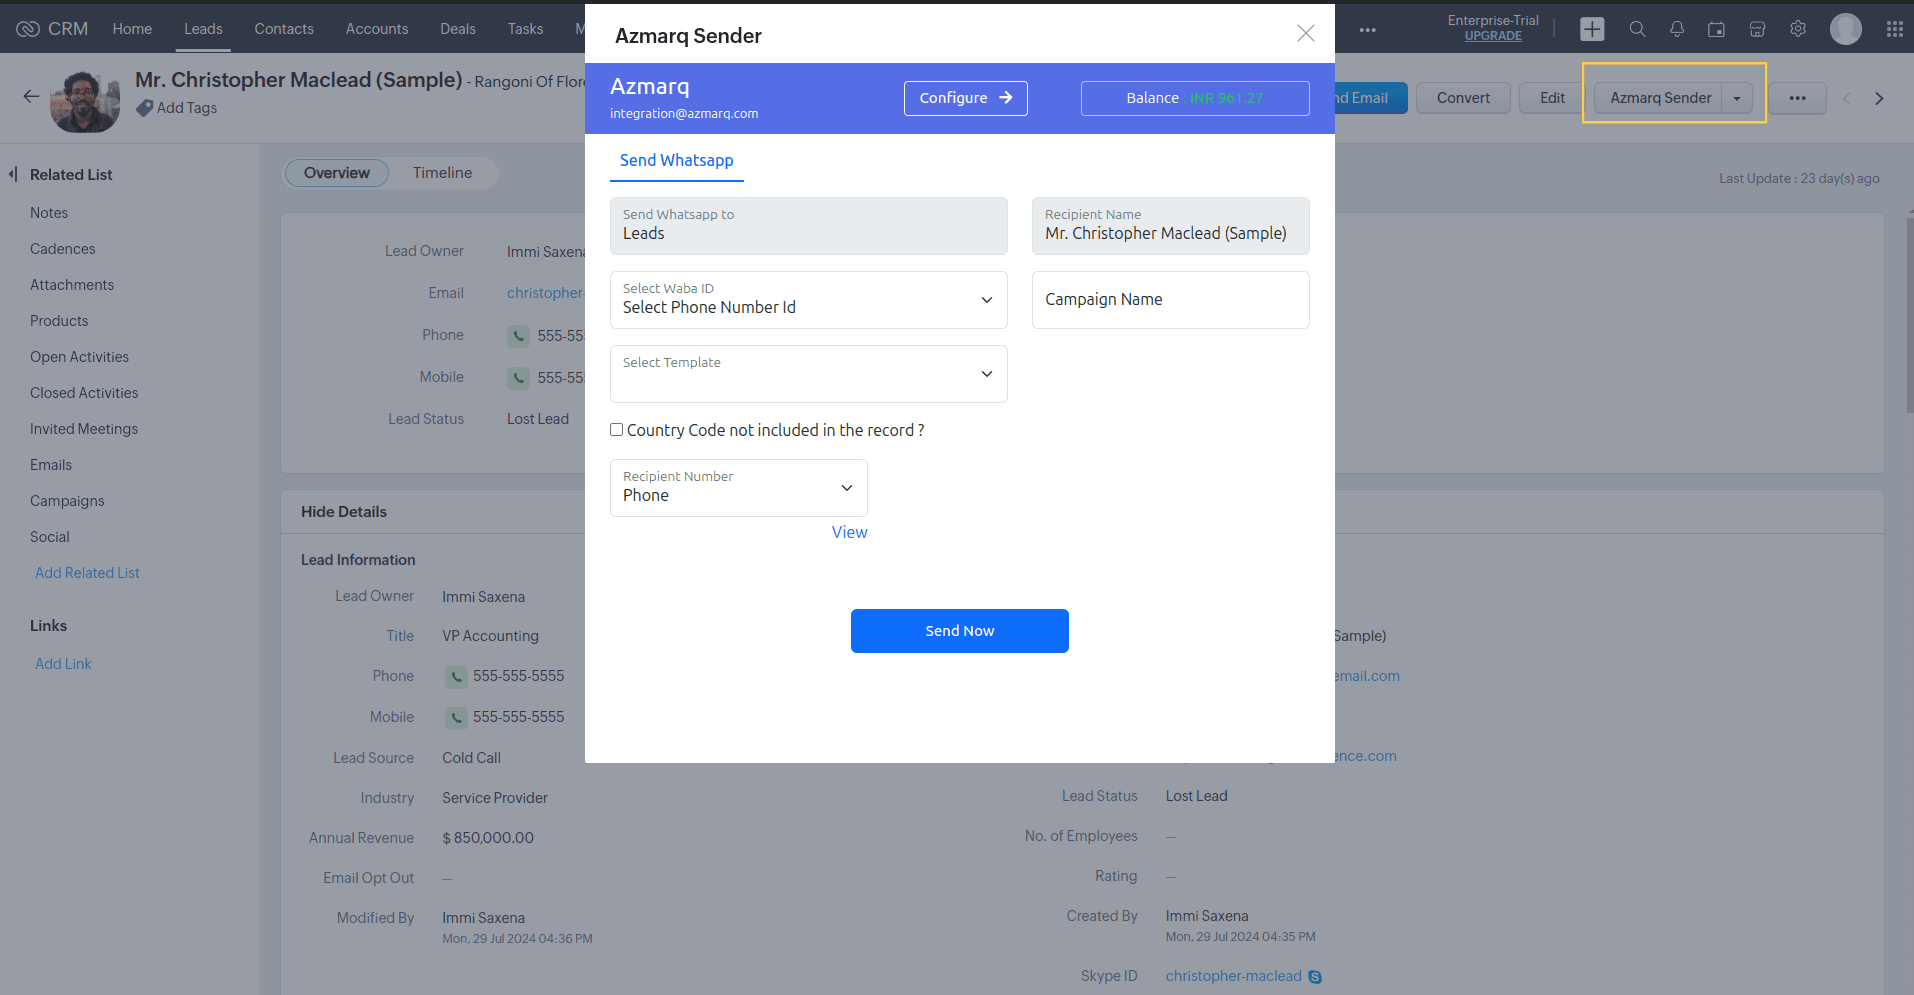
Task: Click Hide Details toggle
Action: tap(344, 512)
